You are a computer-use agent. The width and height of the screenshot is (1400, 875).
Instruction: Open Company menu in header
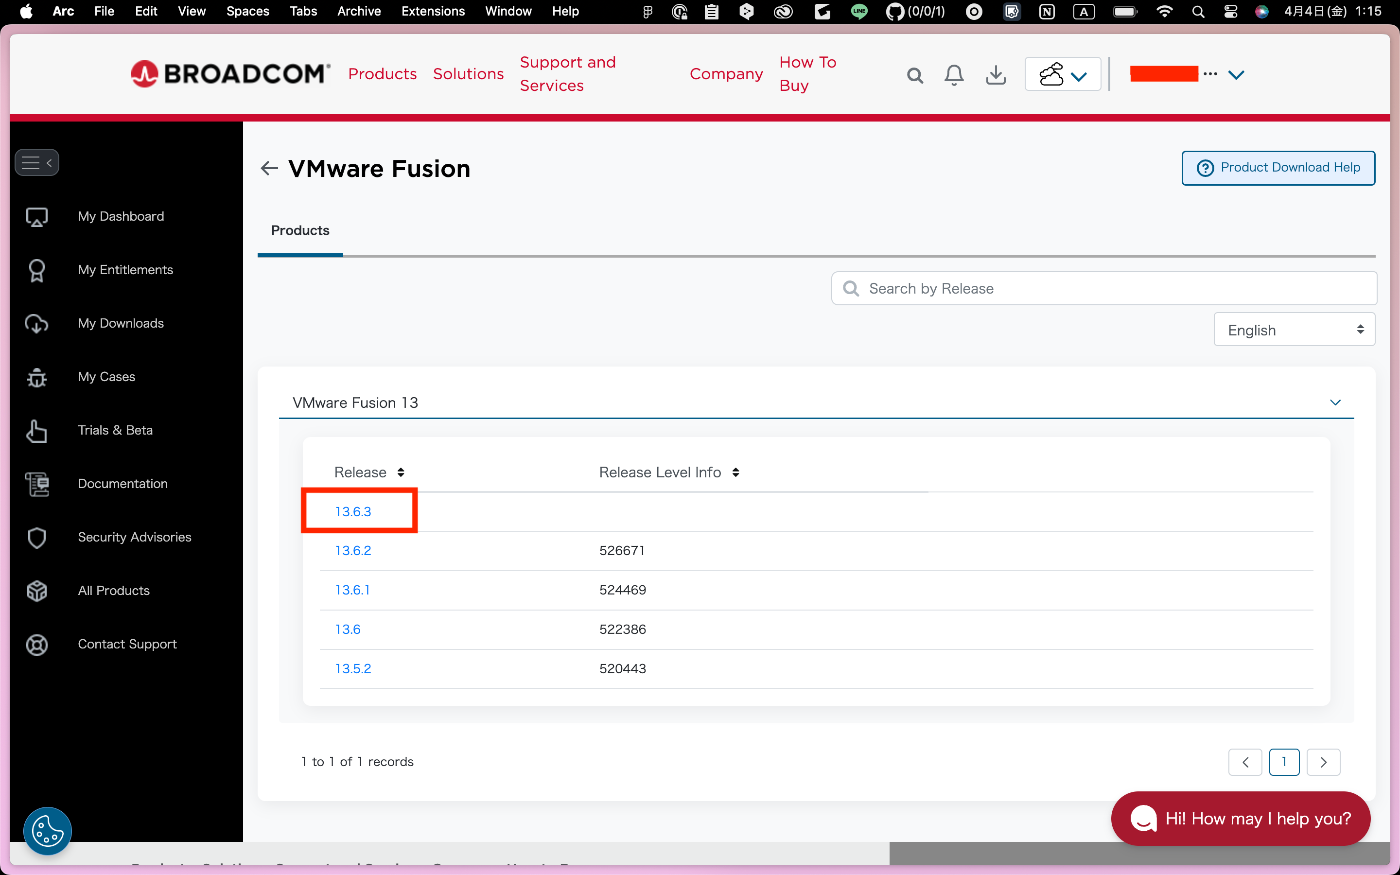point(726,74)
